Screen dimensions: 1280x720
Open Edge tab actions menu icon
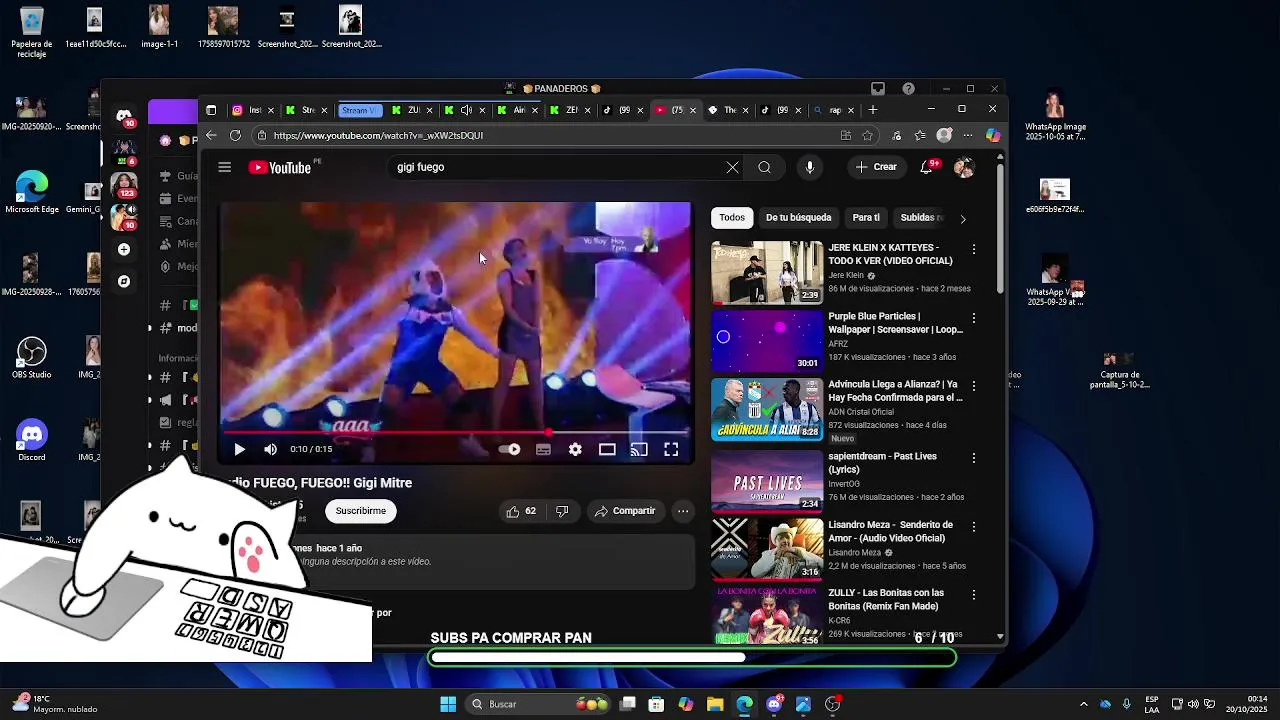coord(211,110)
